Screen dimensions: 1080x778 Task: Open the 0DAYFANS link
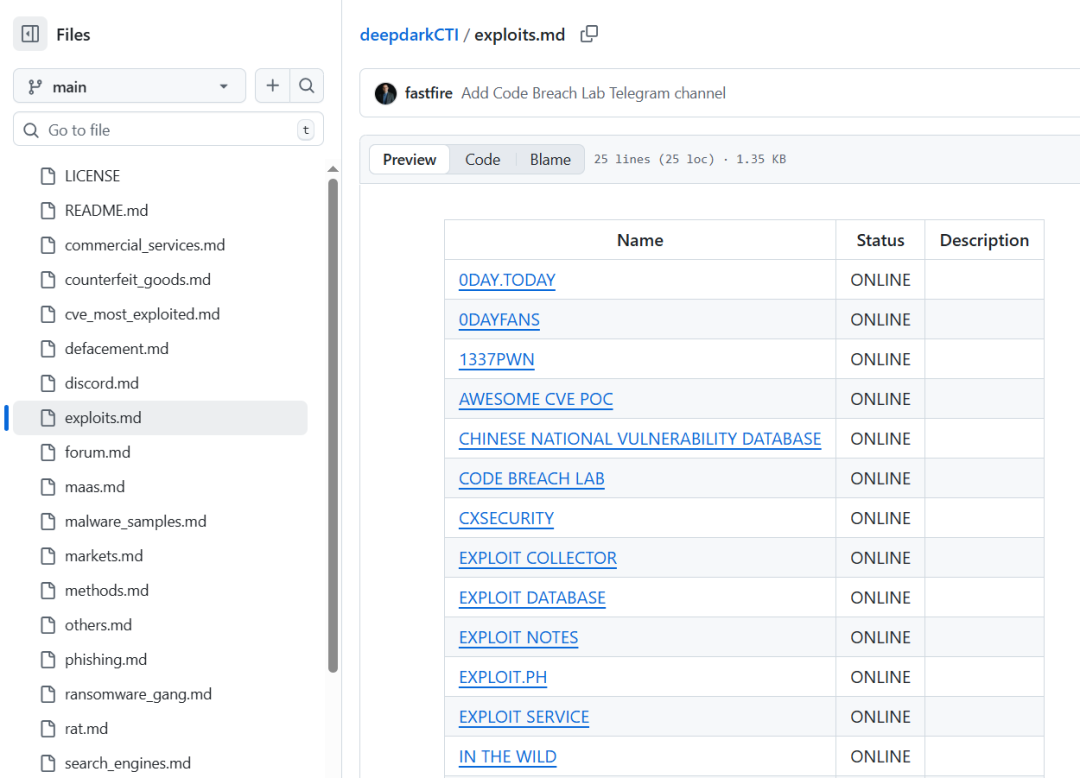499,319
